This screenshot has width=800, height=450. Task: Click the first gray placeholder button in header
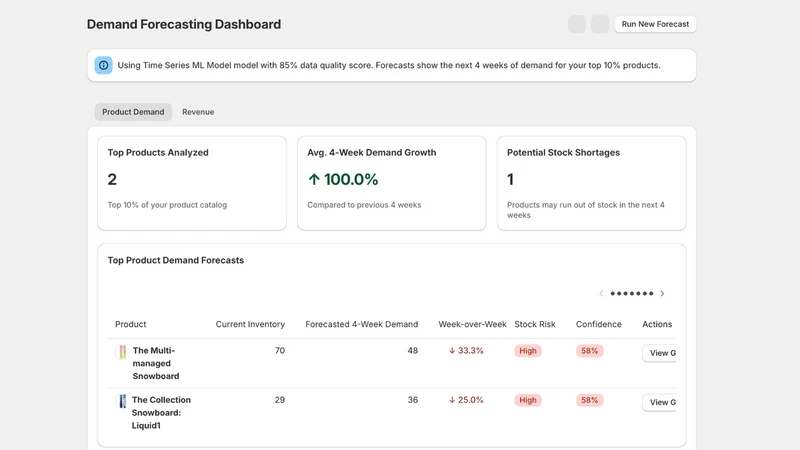click(x=577, y=24)
